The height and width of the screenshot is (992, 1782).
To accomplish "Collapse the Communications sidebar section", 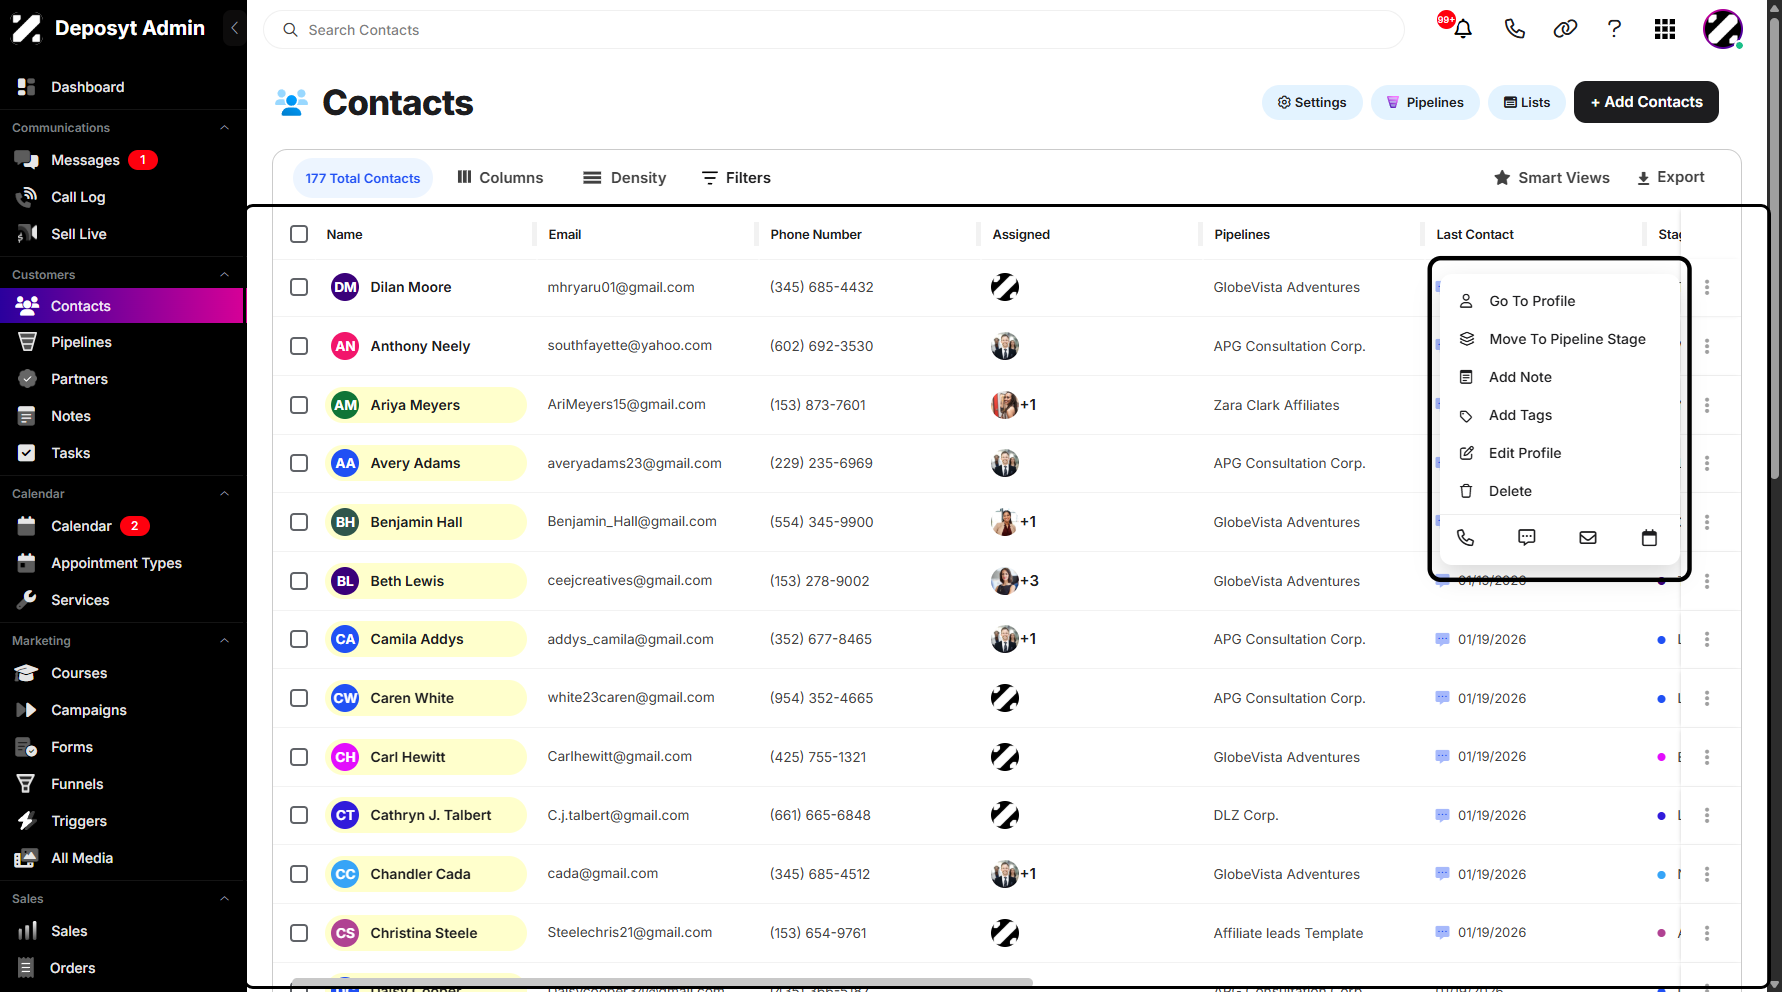I will pyautogui.click(x=224, y=128).
